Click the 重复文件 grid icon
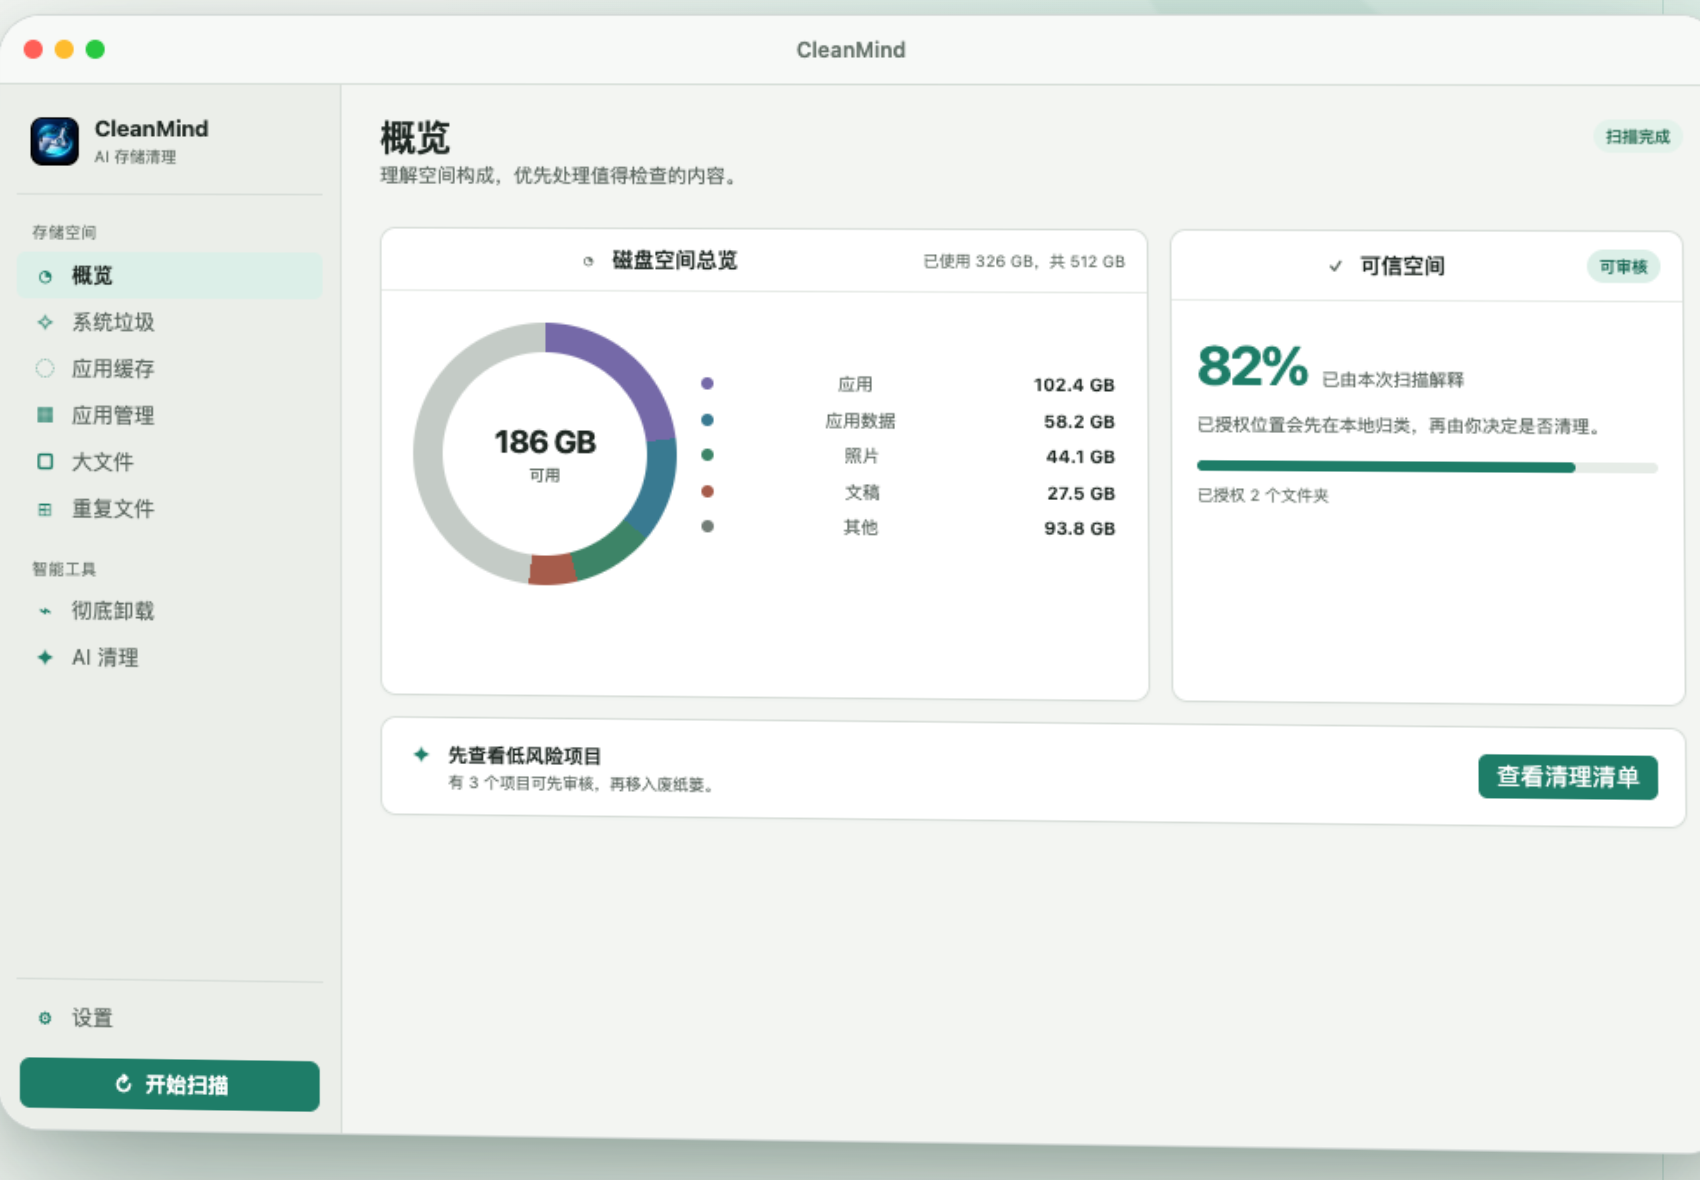 pos(45,509)
